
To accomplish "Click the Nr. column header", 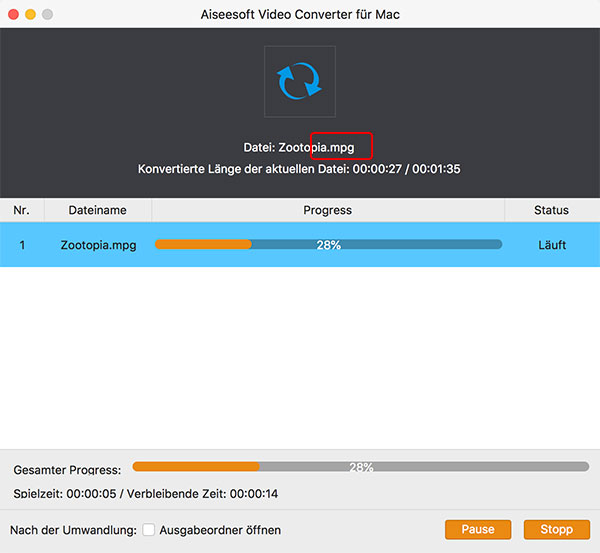I will click(22, 210).
